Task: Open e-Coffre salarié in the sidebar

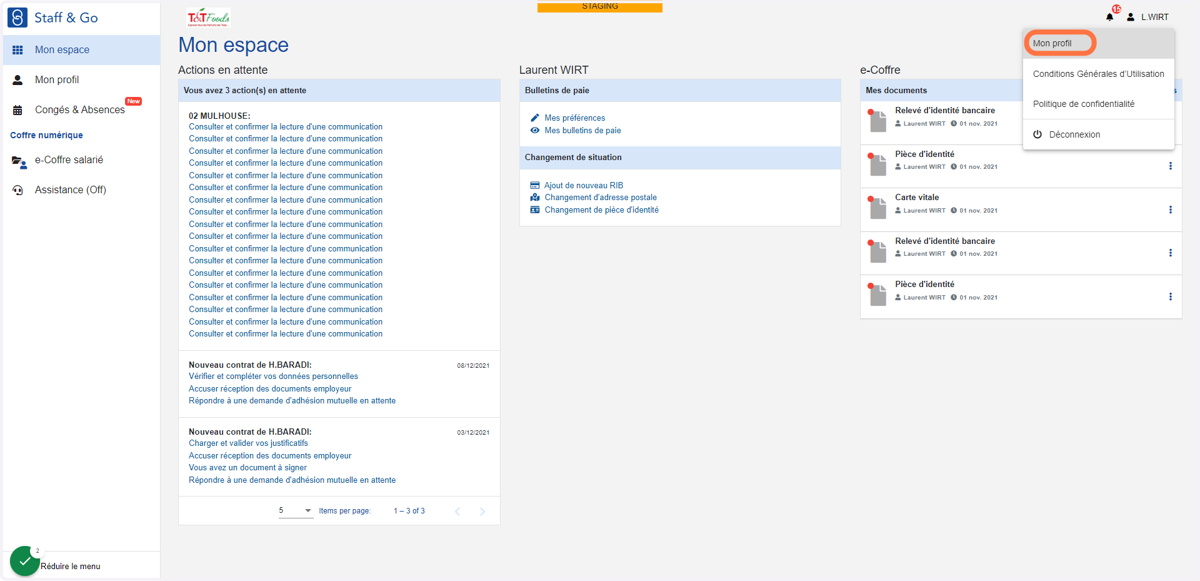Action: click(x=80, y=160)
